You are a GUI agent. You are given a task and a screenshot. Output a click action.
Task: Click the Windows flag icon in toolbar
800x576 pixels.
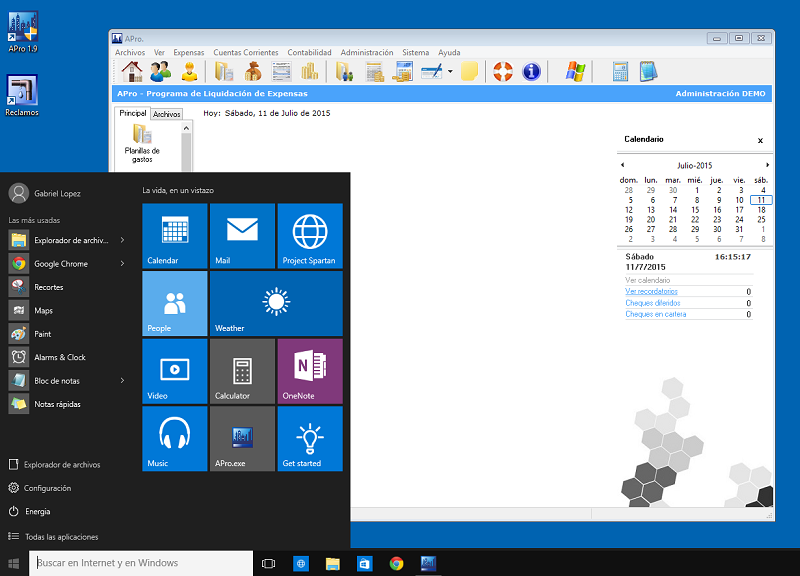[x=574, y=71]
